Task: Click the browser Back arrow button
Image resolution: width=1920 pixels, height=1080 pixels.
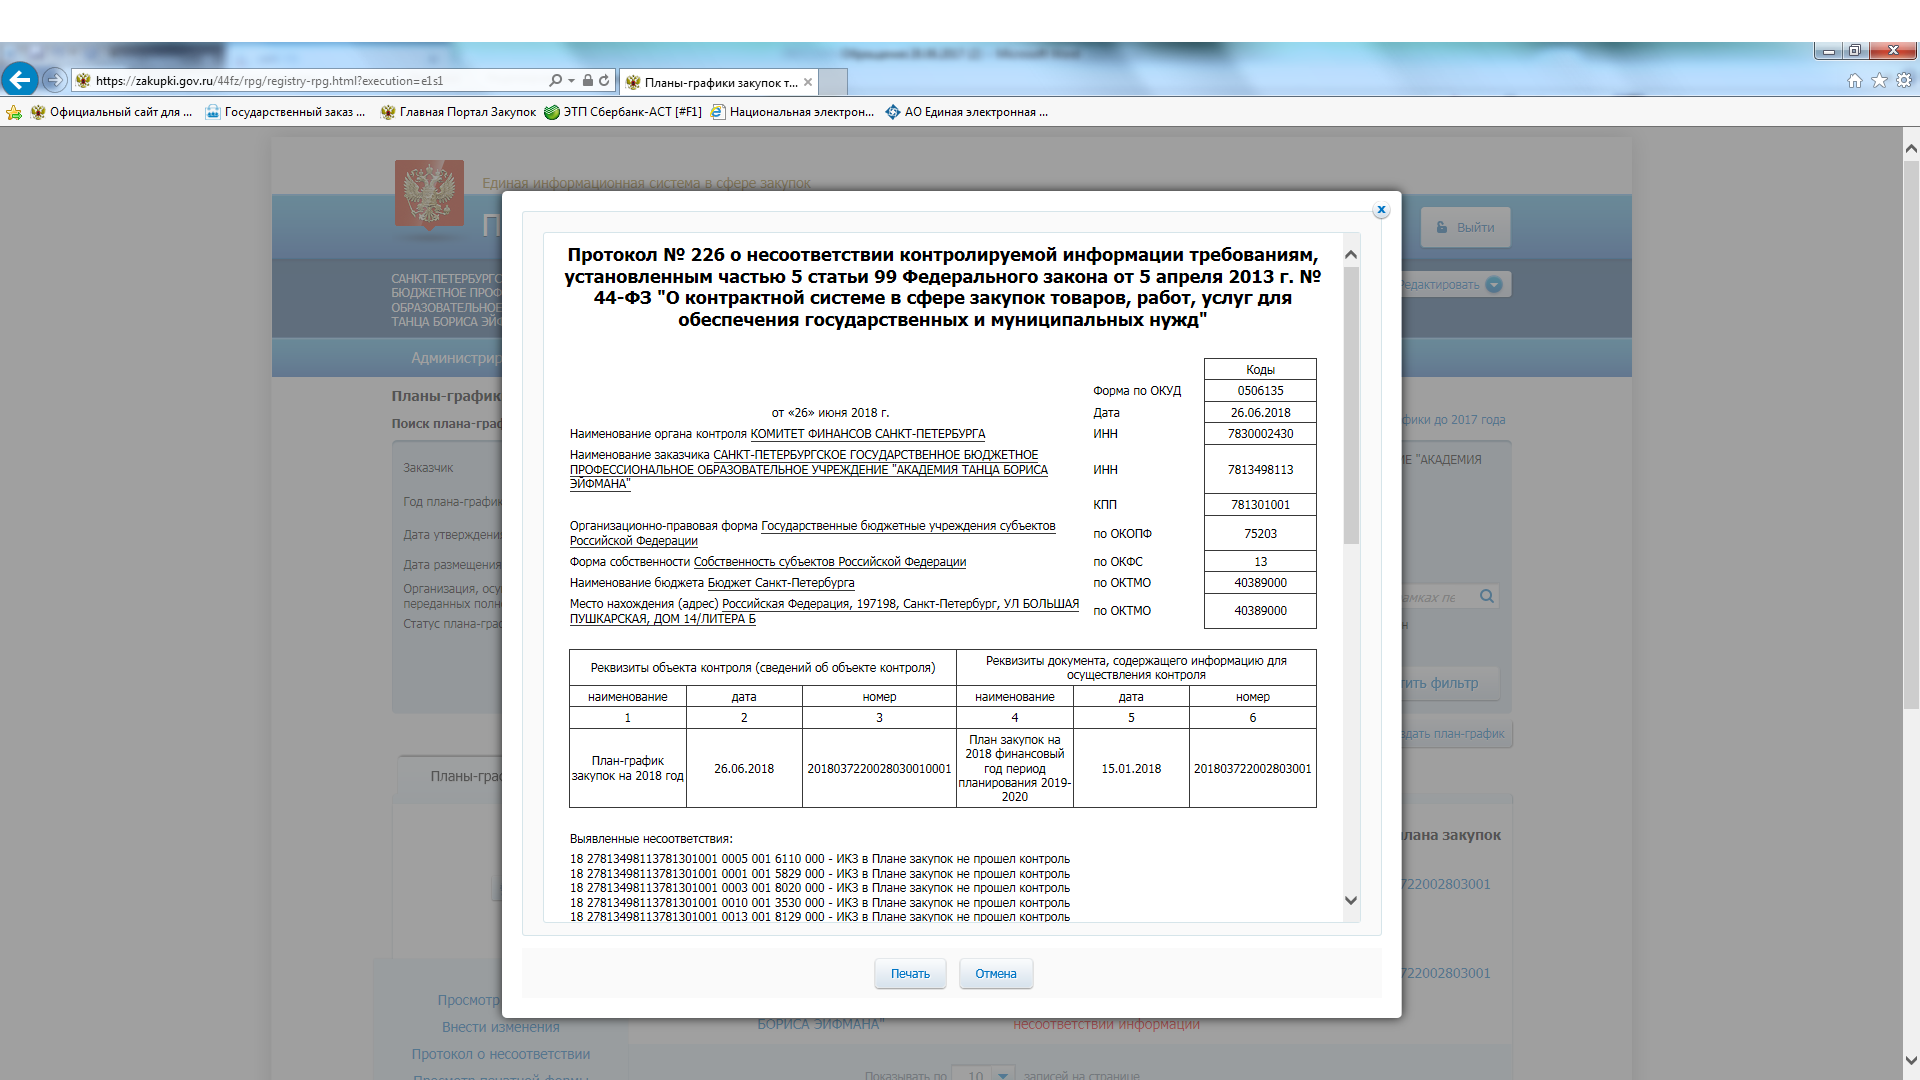Action: coord(20,80)
